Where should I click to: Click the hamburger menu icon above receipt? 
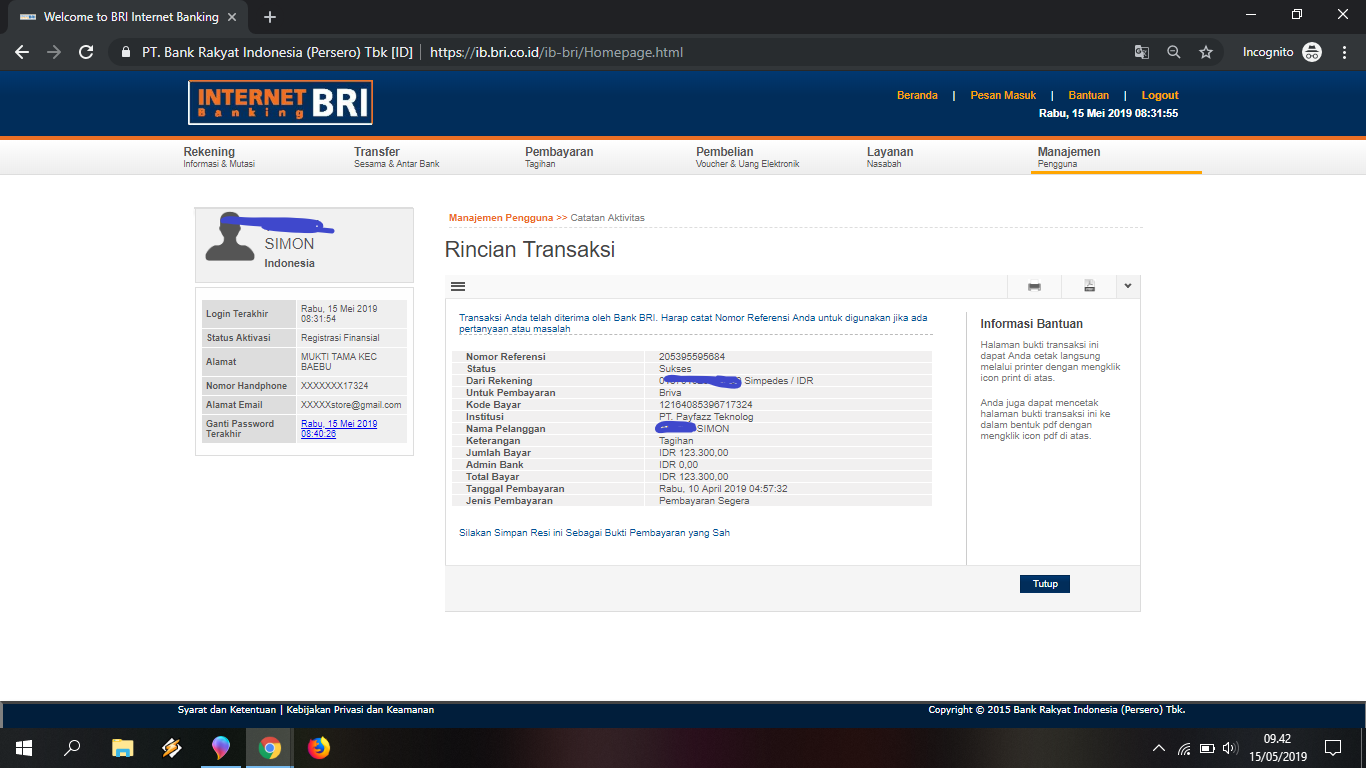click(x=458, y=286)
